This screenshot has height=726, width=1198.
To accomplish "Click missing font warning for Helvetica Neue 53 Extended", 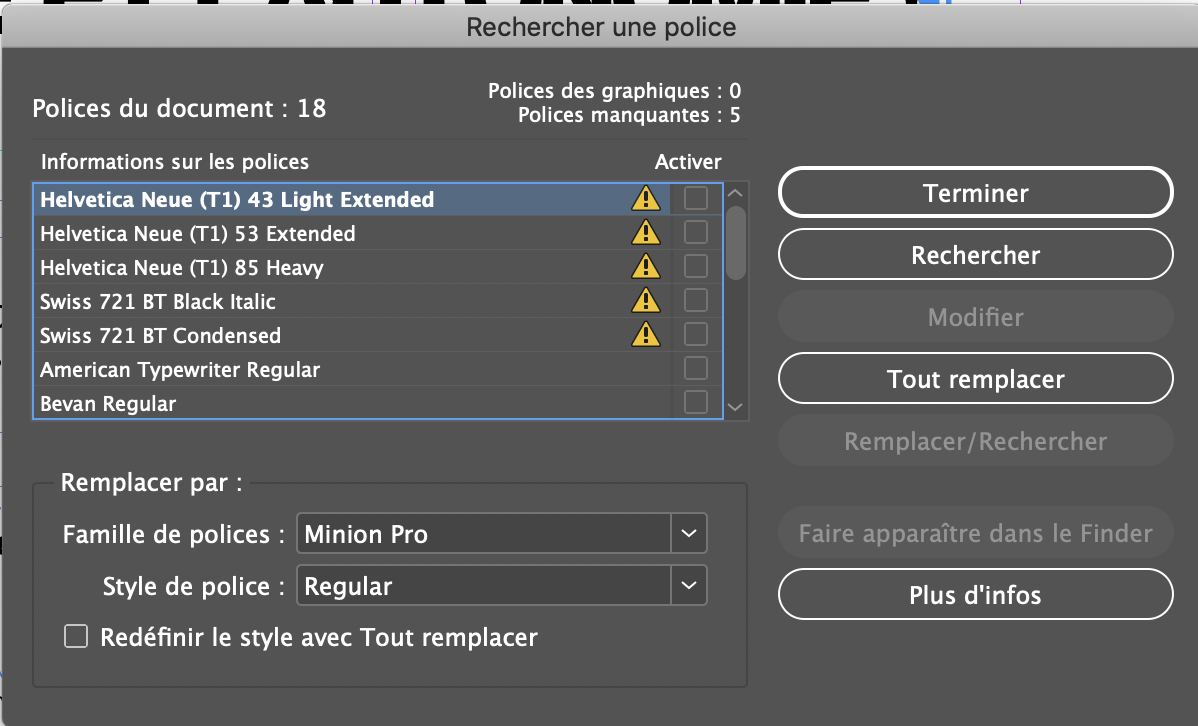I will [x=645, y=233].
